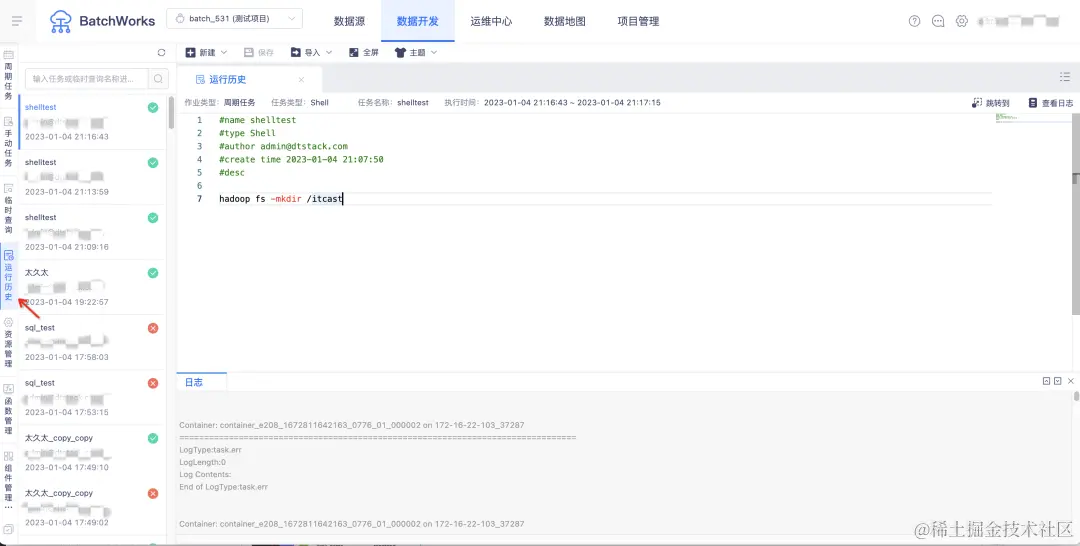Select the sql_test run at 17:58:03
The height and width of the screenshot is (546, 1080).
point(92,342)
